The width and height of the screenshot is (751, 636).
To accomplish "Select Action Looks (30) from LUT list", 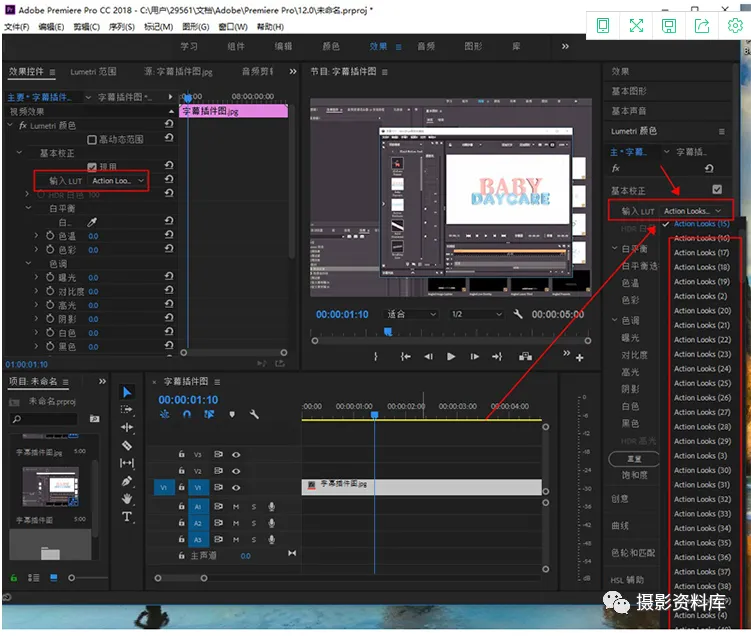I will [x=702, y=470].
